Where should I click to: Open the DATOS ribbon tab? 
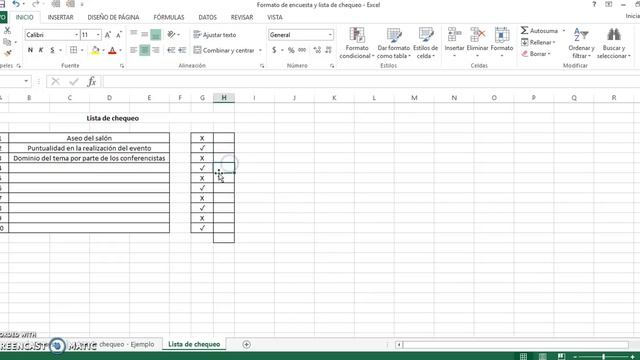(x=207, y=17)
